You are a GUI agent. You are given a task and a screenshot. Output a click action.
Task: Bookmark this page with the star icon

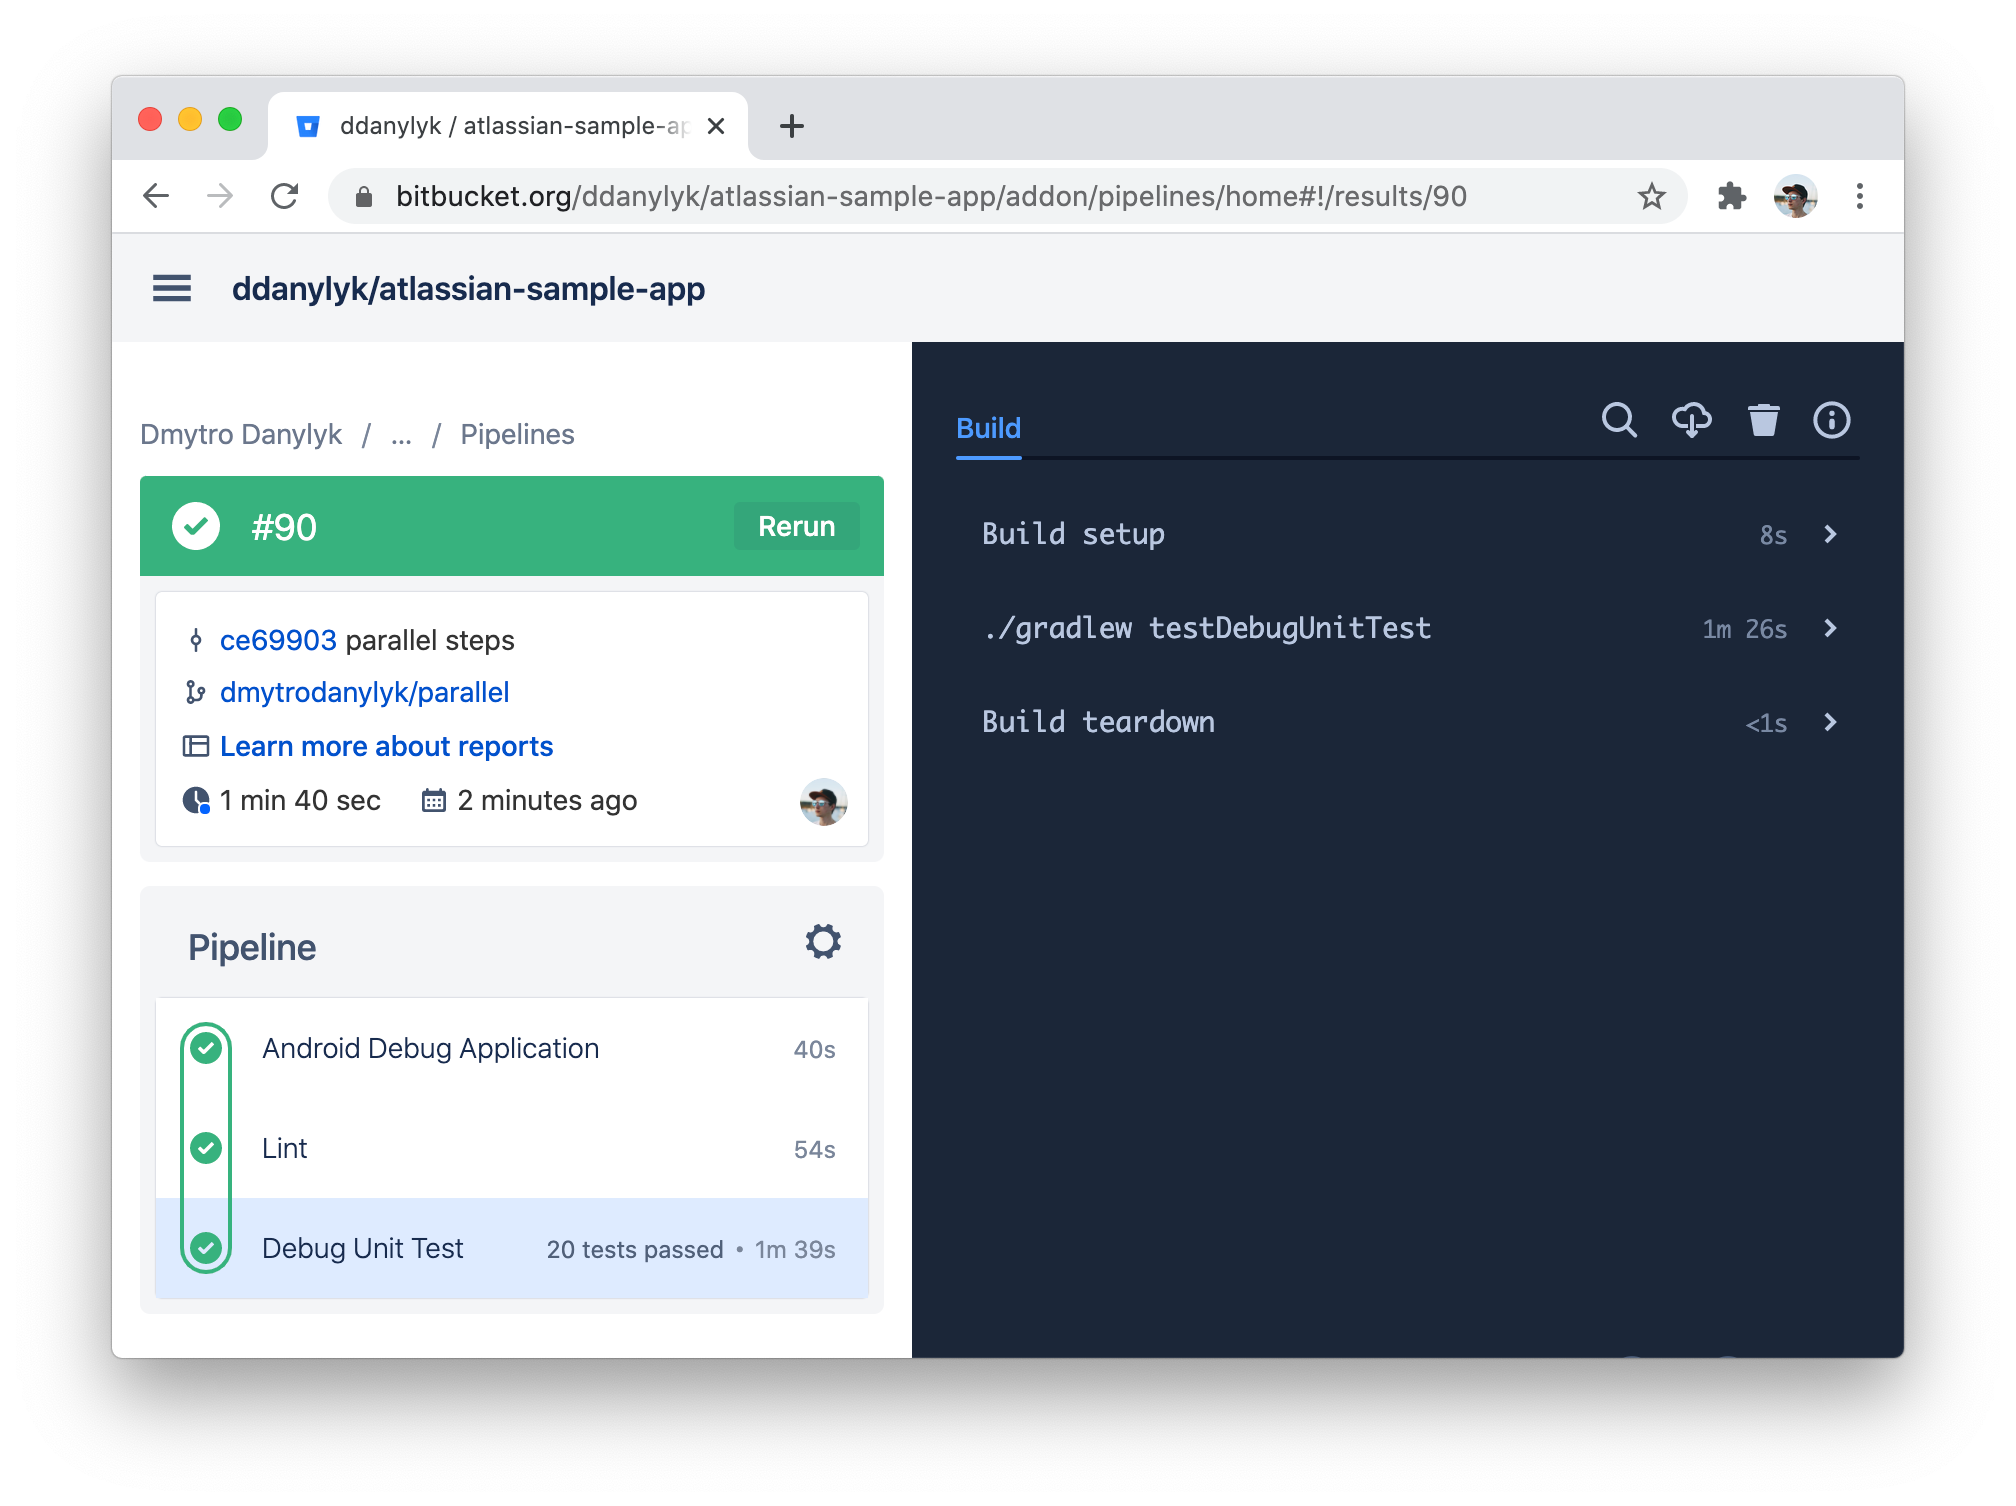[1651, 196]
